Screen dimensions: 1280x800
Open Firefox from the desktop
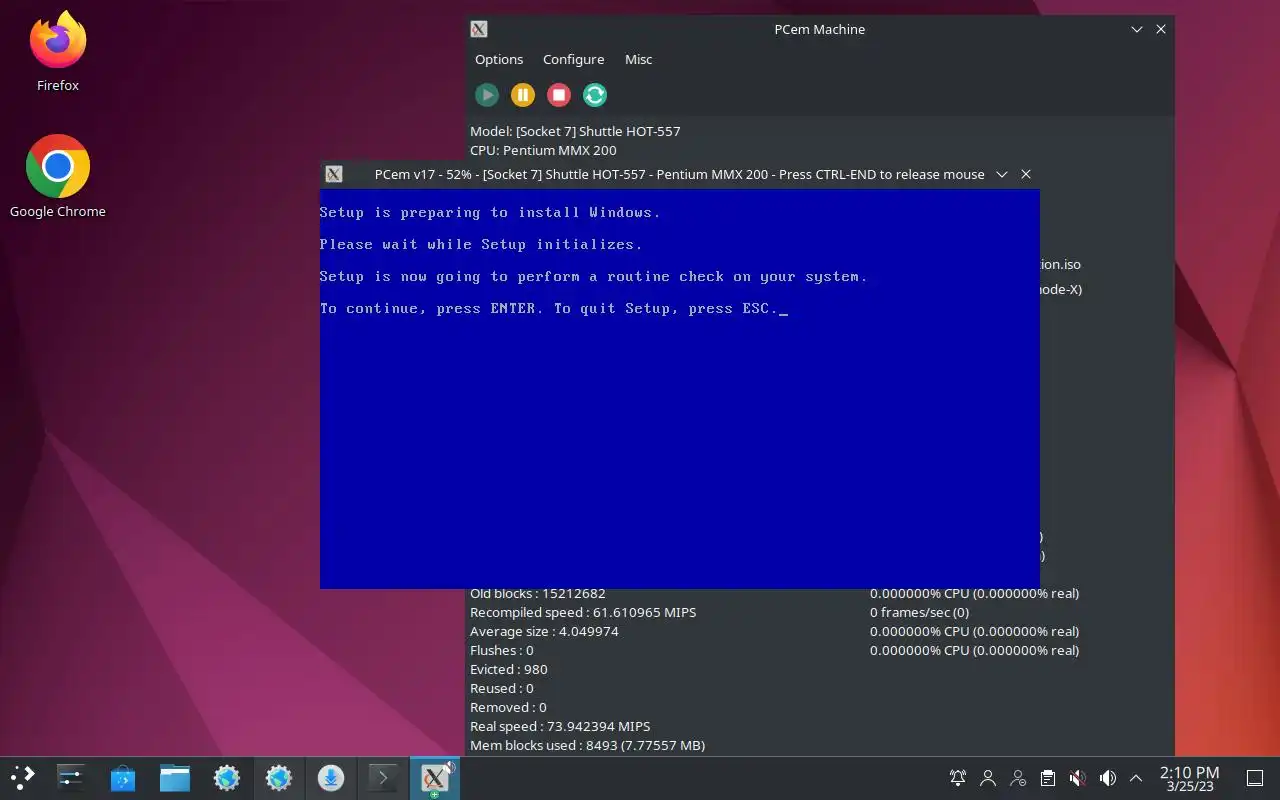pos(58,52)
